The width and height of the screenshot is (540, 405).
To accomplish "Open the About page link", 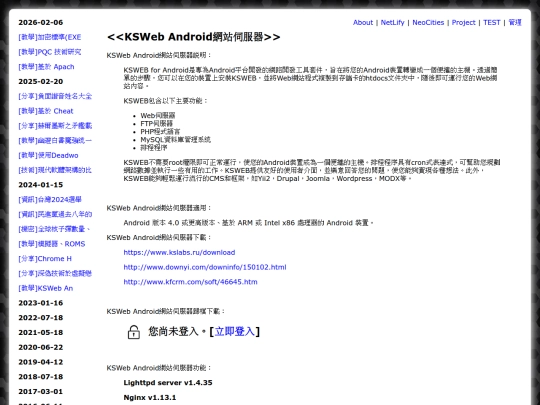I will tap(363, 22).
